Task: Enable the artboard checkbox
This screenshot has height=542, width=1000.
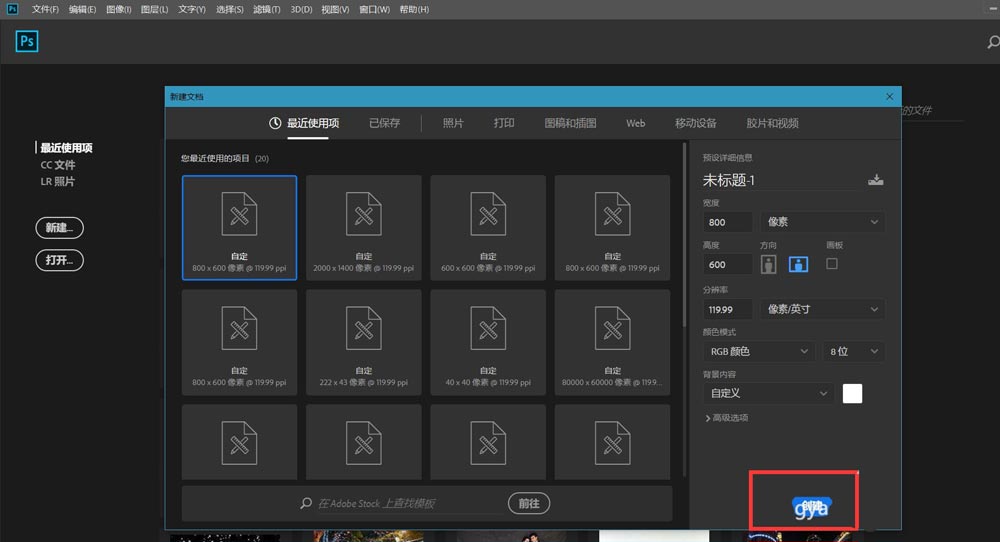Action: coord(832,263)
